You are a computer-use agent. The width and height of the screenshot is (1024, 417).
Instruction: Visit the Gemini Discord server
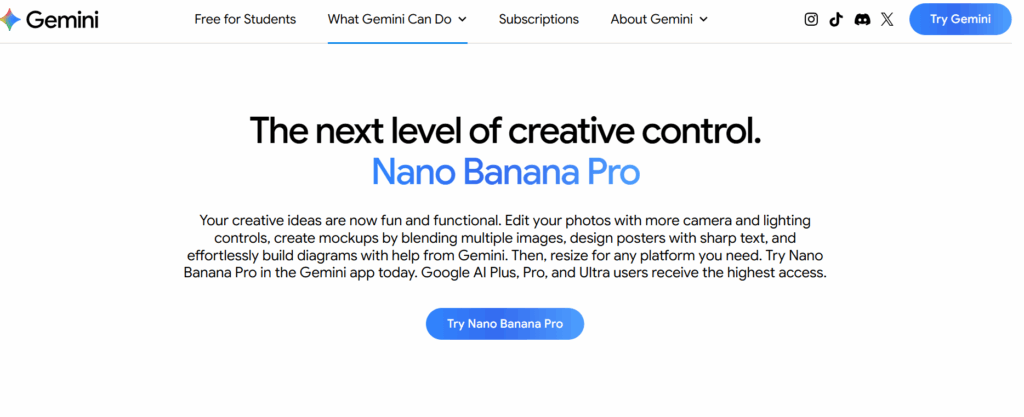(x=862, y=19)
